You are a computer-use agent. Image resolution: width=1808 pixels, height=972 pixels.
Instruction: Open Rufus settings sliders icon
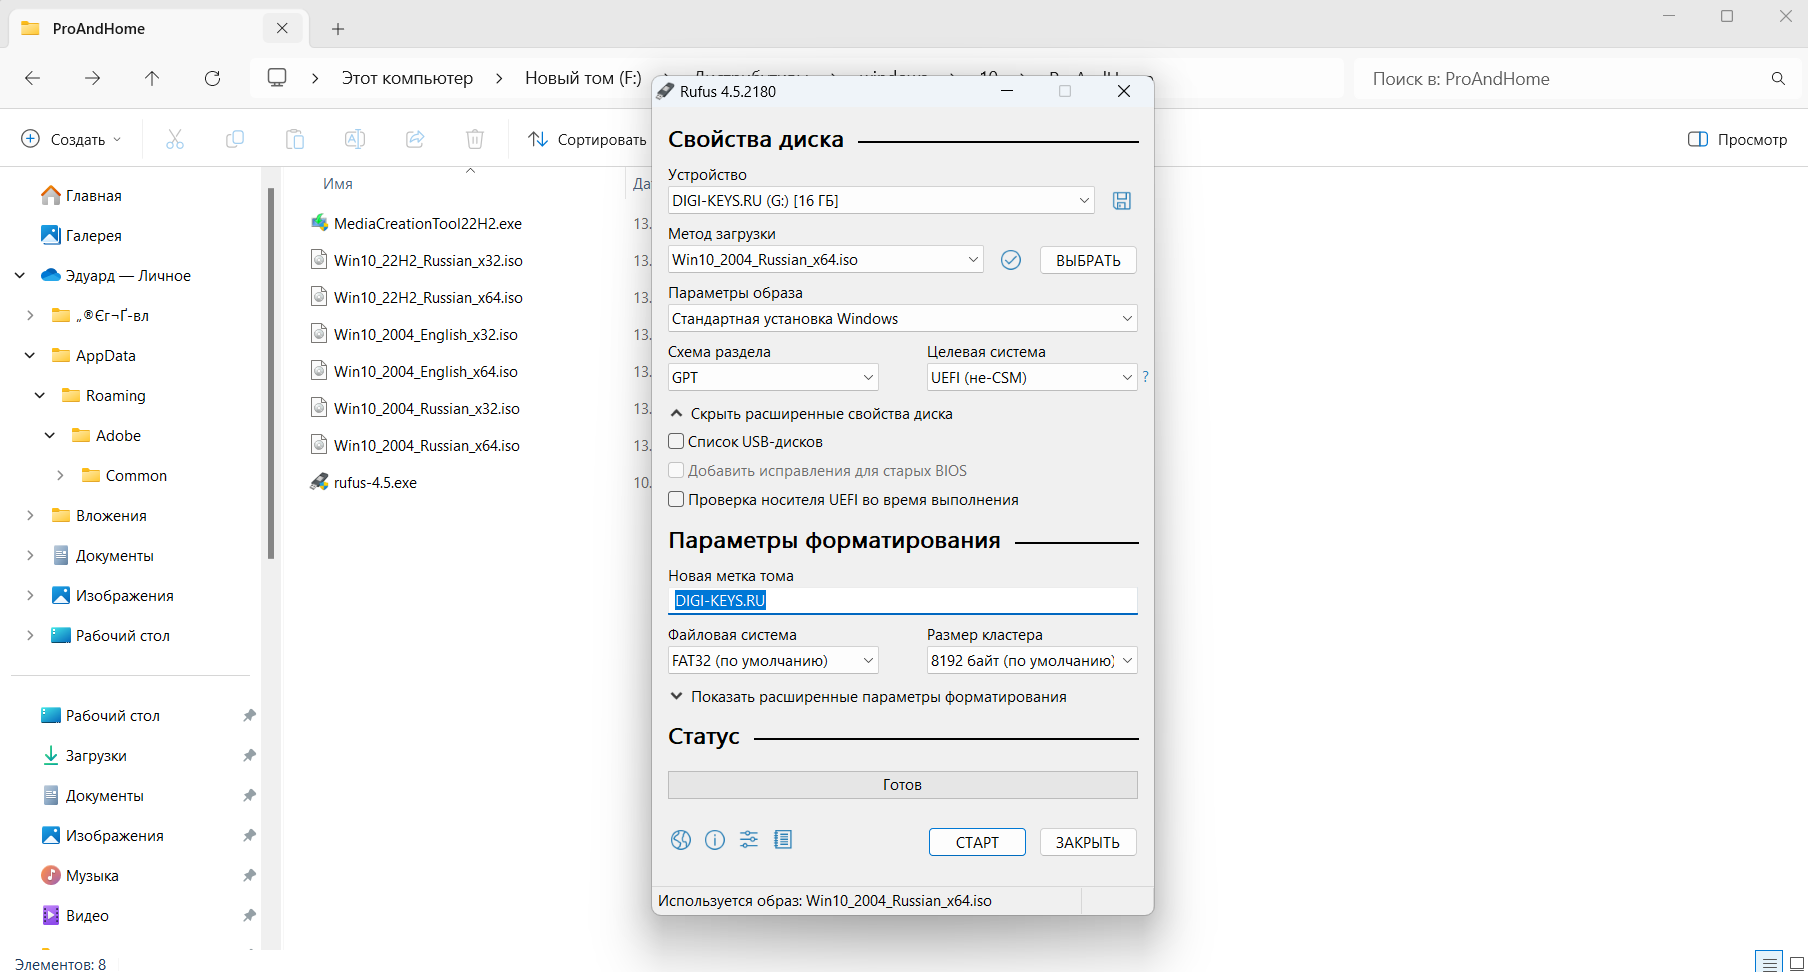749,840
